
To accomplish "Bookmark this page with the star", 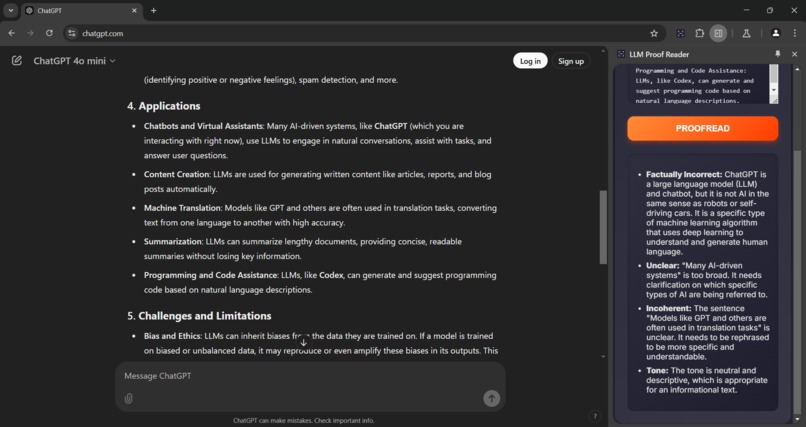I will tap(654, 33).
